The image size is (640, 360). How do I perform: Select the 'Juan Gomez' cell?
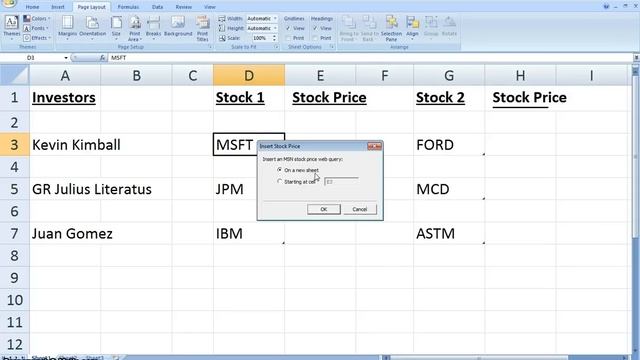(x=65, y=233)
